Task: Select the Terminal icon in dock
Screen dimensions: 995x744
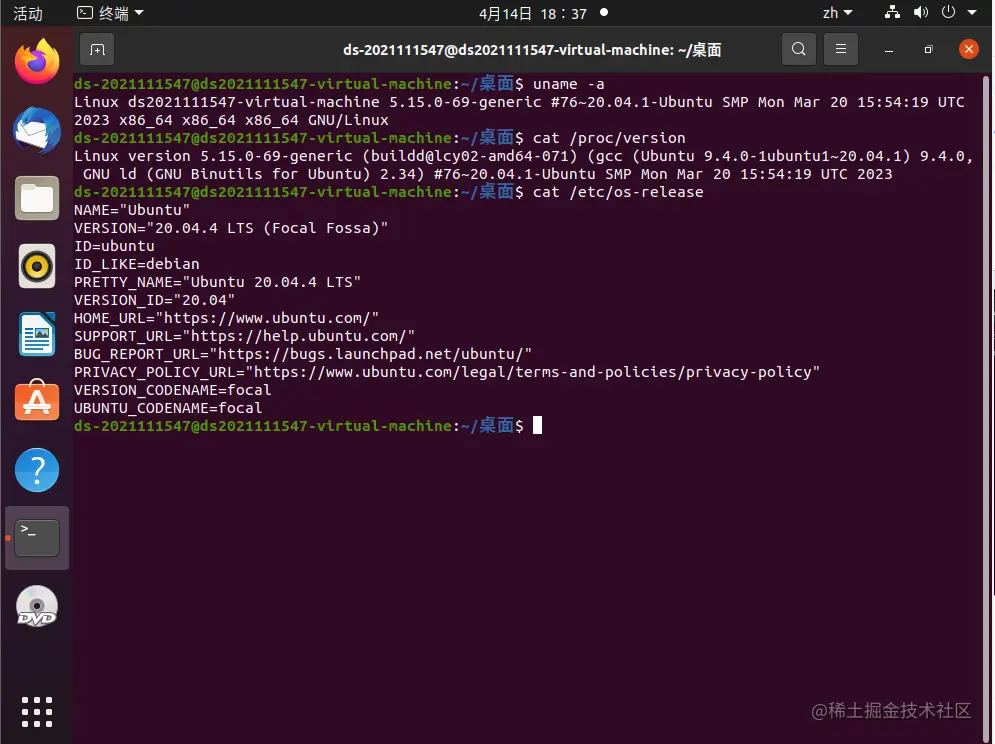Action: tap(37, 538)
